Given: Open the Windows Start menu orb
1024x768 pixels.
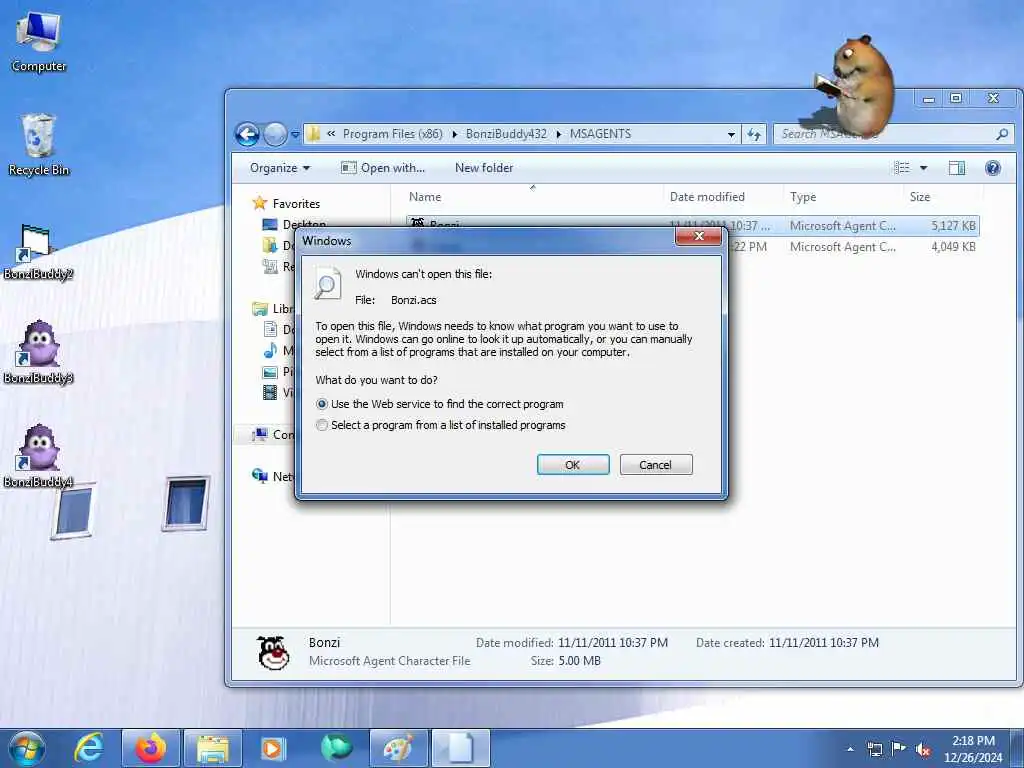Looking at the screenshot, I should pyautogui.click(x=27, y=748).
